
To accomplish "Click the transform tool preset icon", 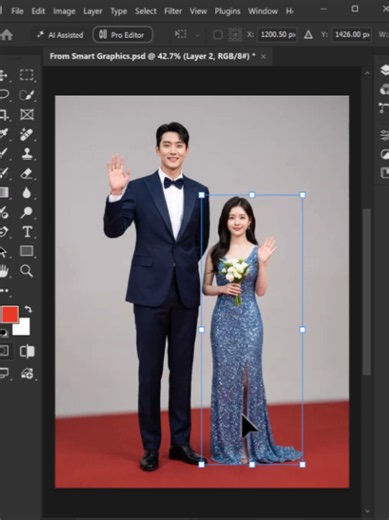I will click(181, 34).
